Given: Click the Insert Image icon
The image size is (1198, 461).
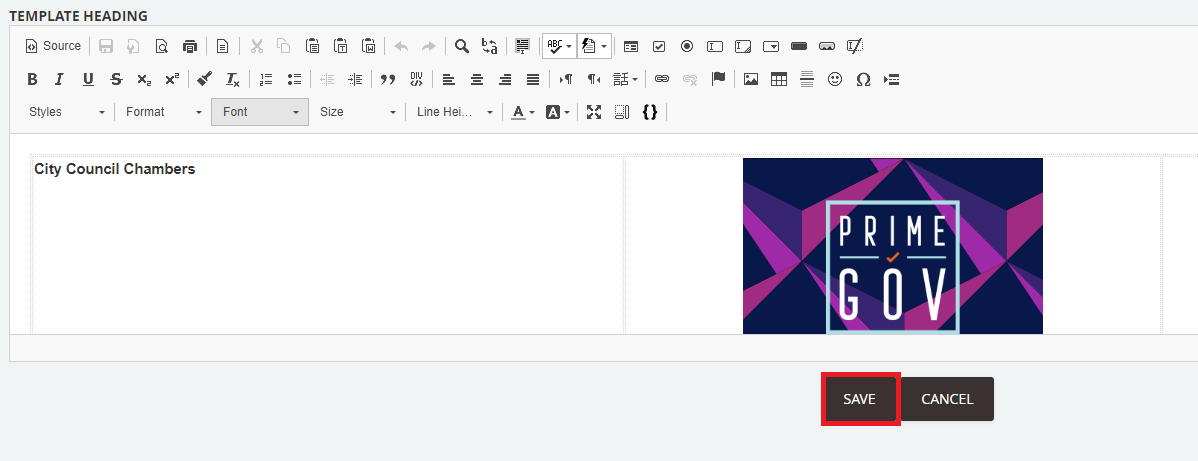Looking at the screenshot, I should (751, 79).
